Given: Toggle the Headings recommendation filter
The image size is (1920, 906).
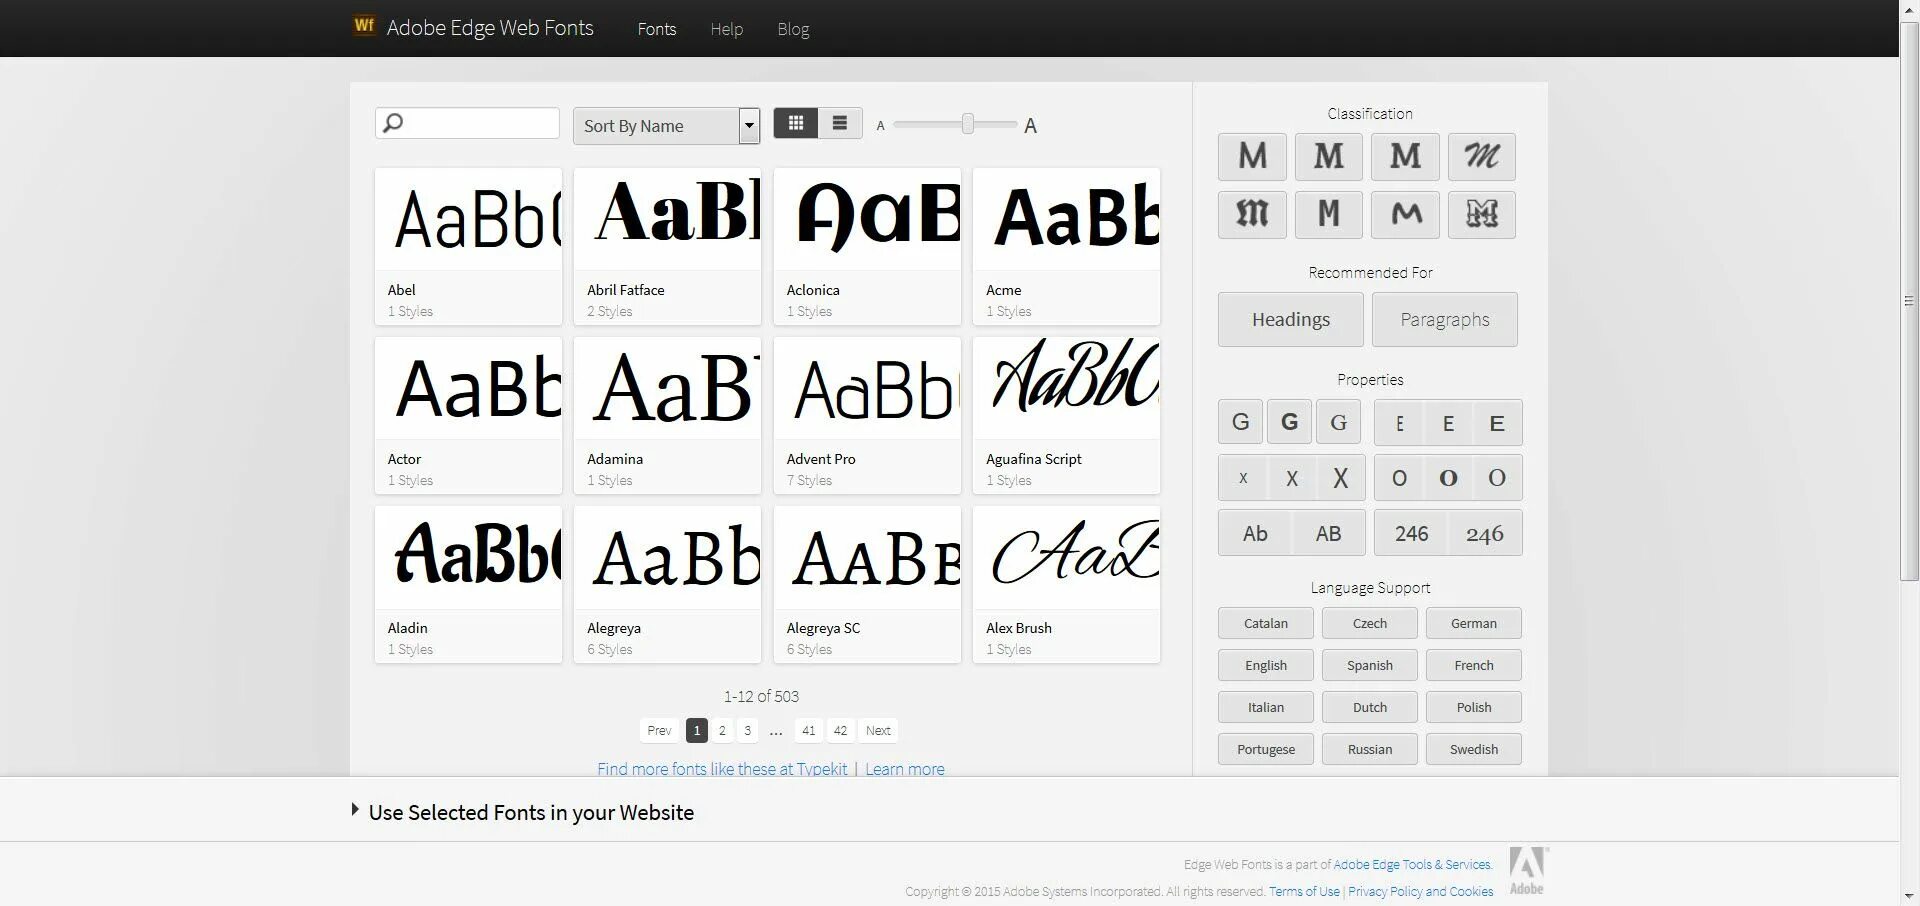Looking at the screenshot, I should (1291, 319).
